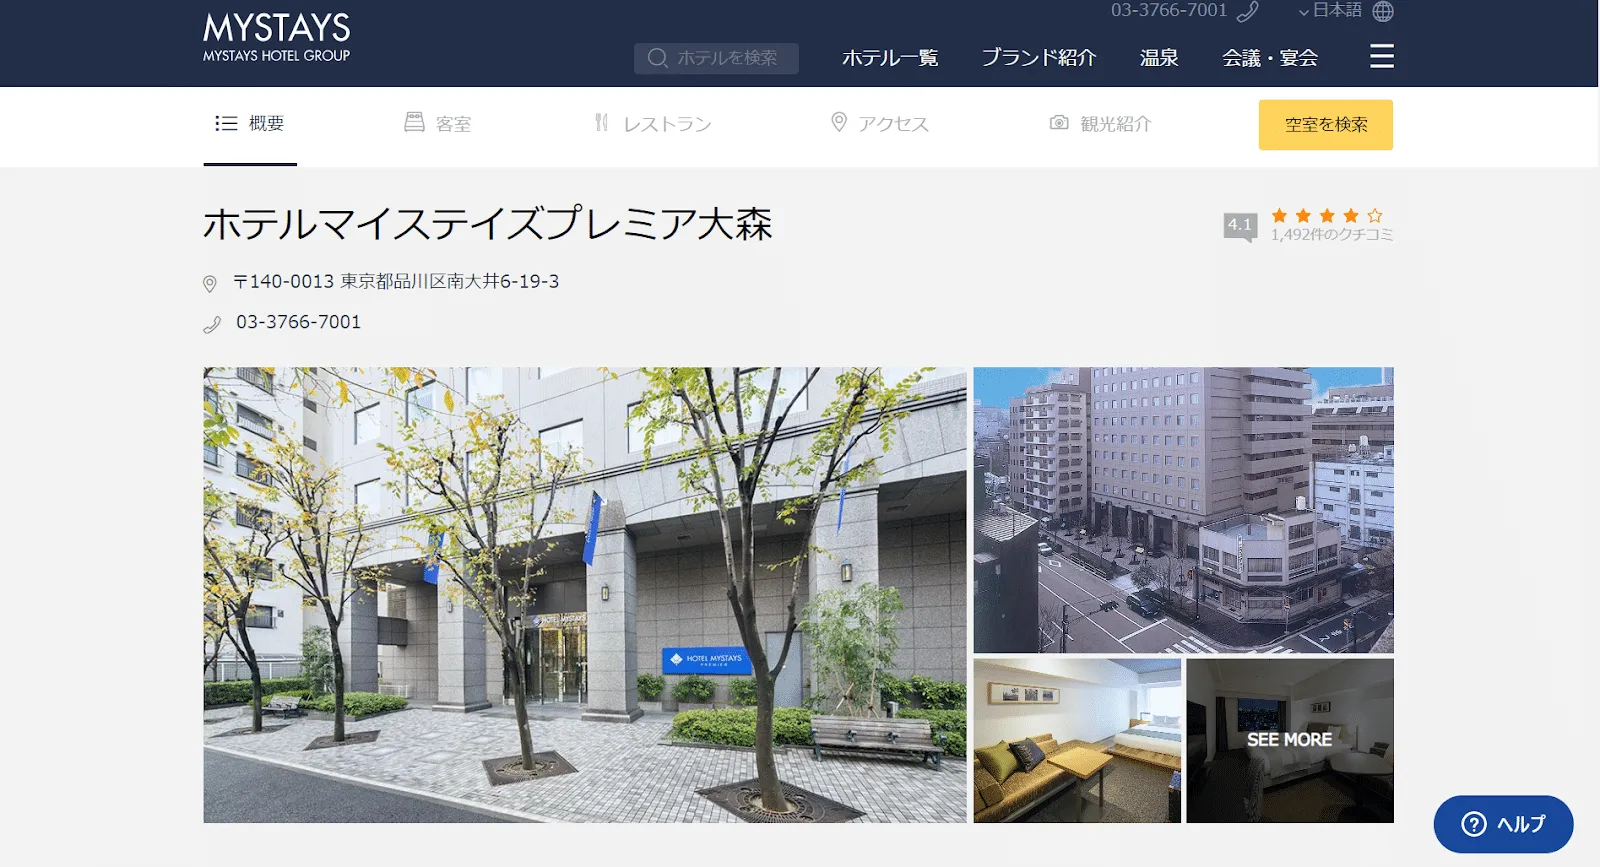
Task: Click the ヘルプ help button
Action: tap(1503, 824)
